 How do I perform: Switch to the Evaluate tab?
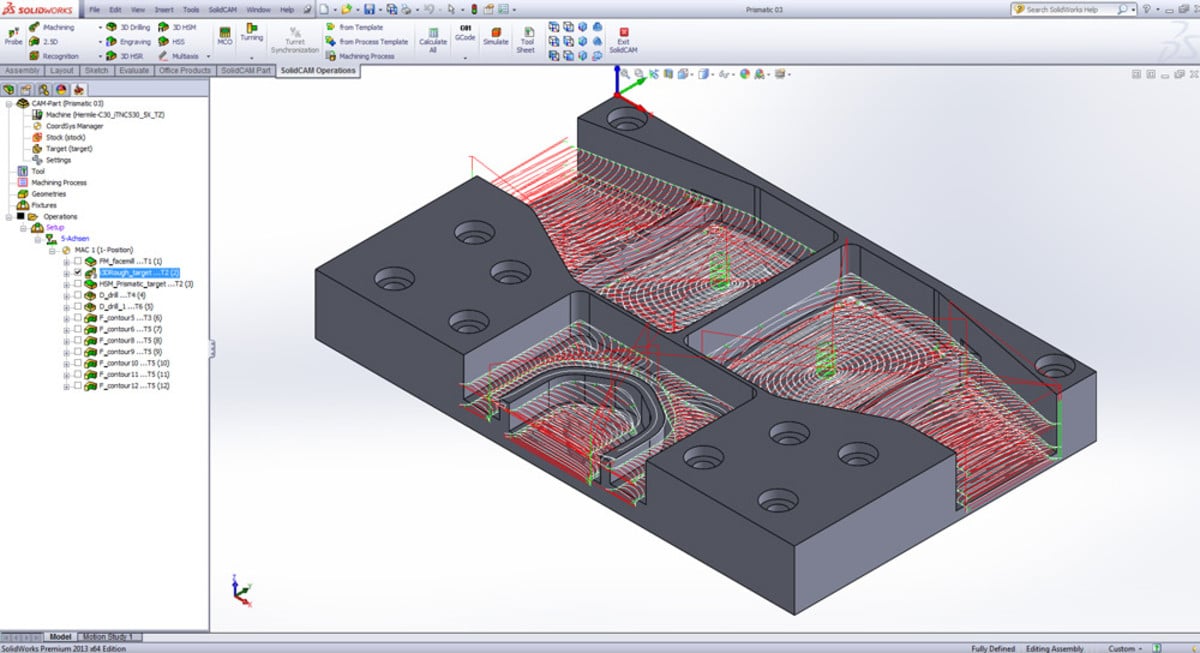(x=133, y=71)
